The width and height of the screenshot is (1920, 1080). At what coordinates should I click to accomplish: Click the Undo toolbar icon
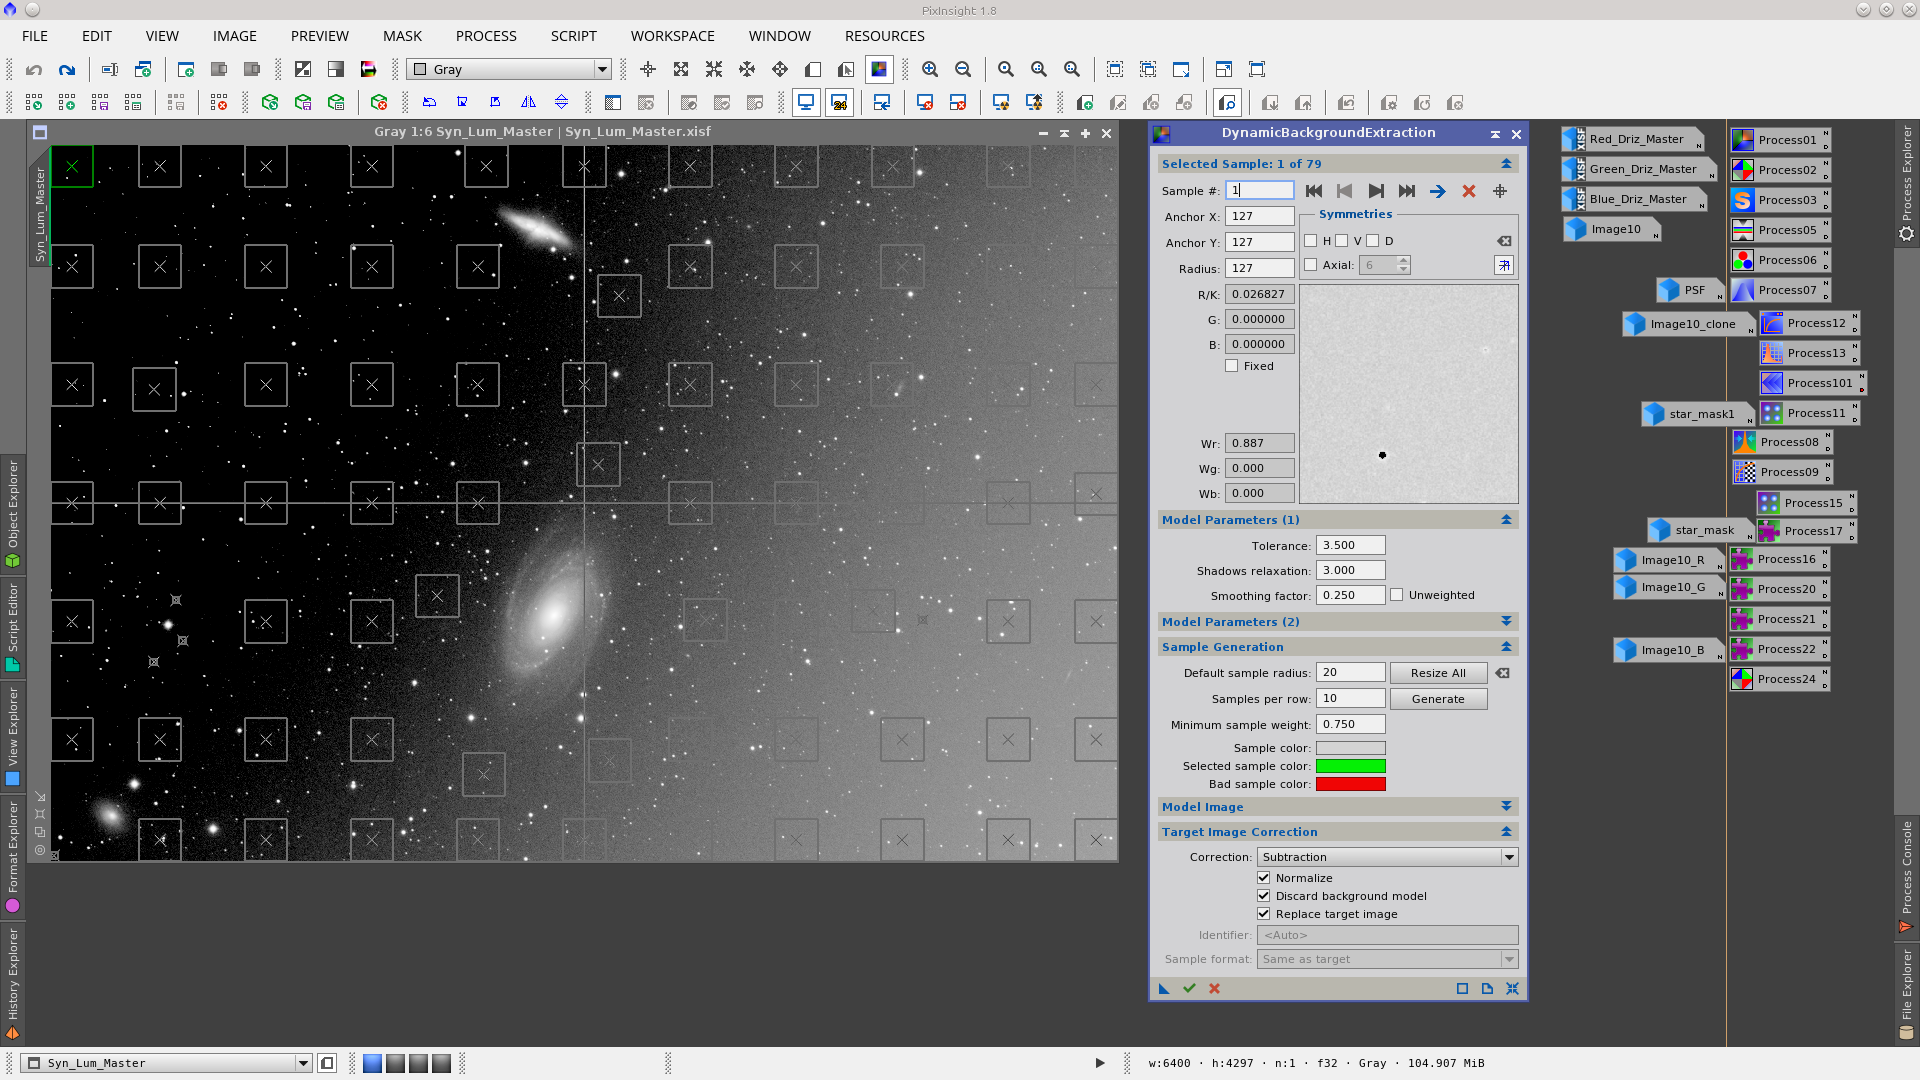[x=35, y=70]
